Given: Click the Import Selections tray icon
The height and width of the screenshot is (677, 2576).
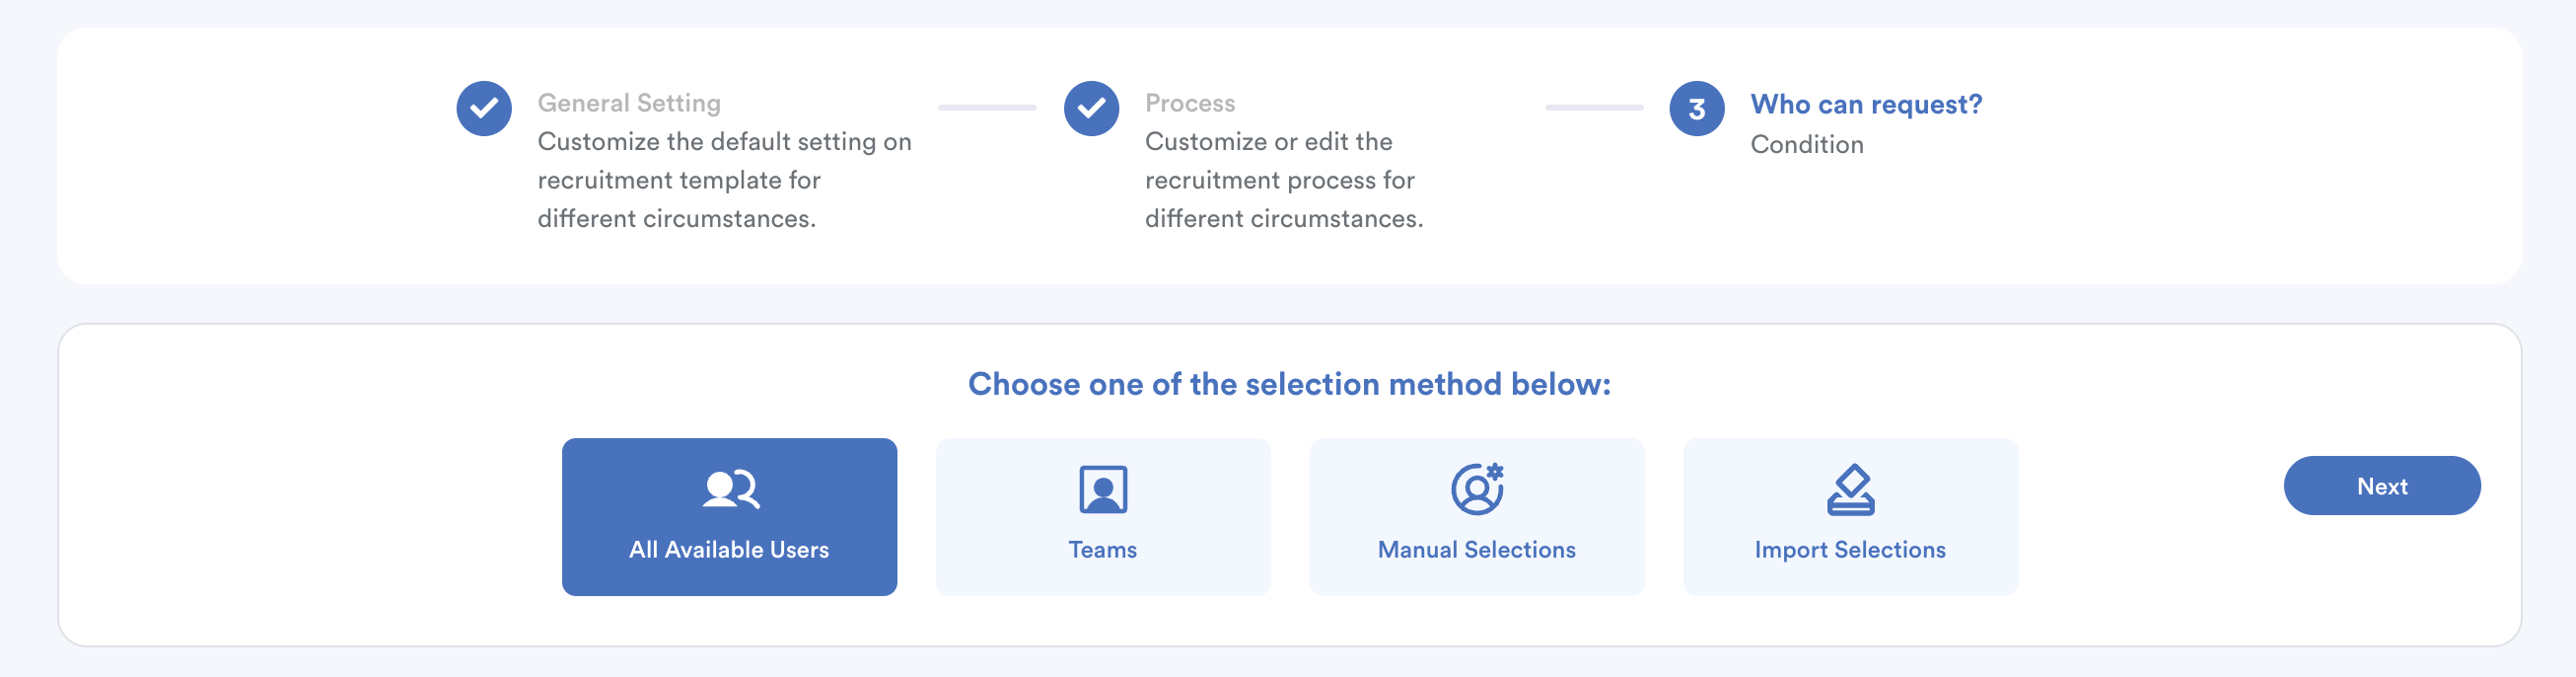Looking at the screenshot, I should (1850, 489).
